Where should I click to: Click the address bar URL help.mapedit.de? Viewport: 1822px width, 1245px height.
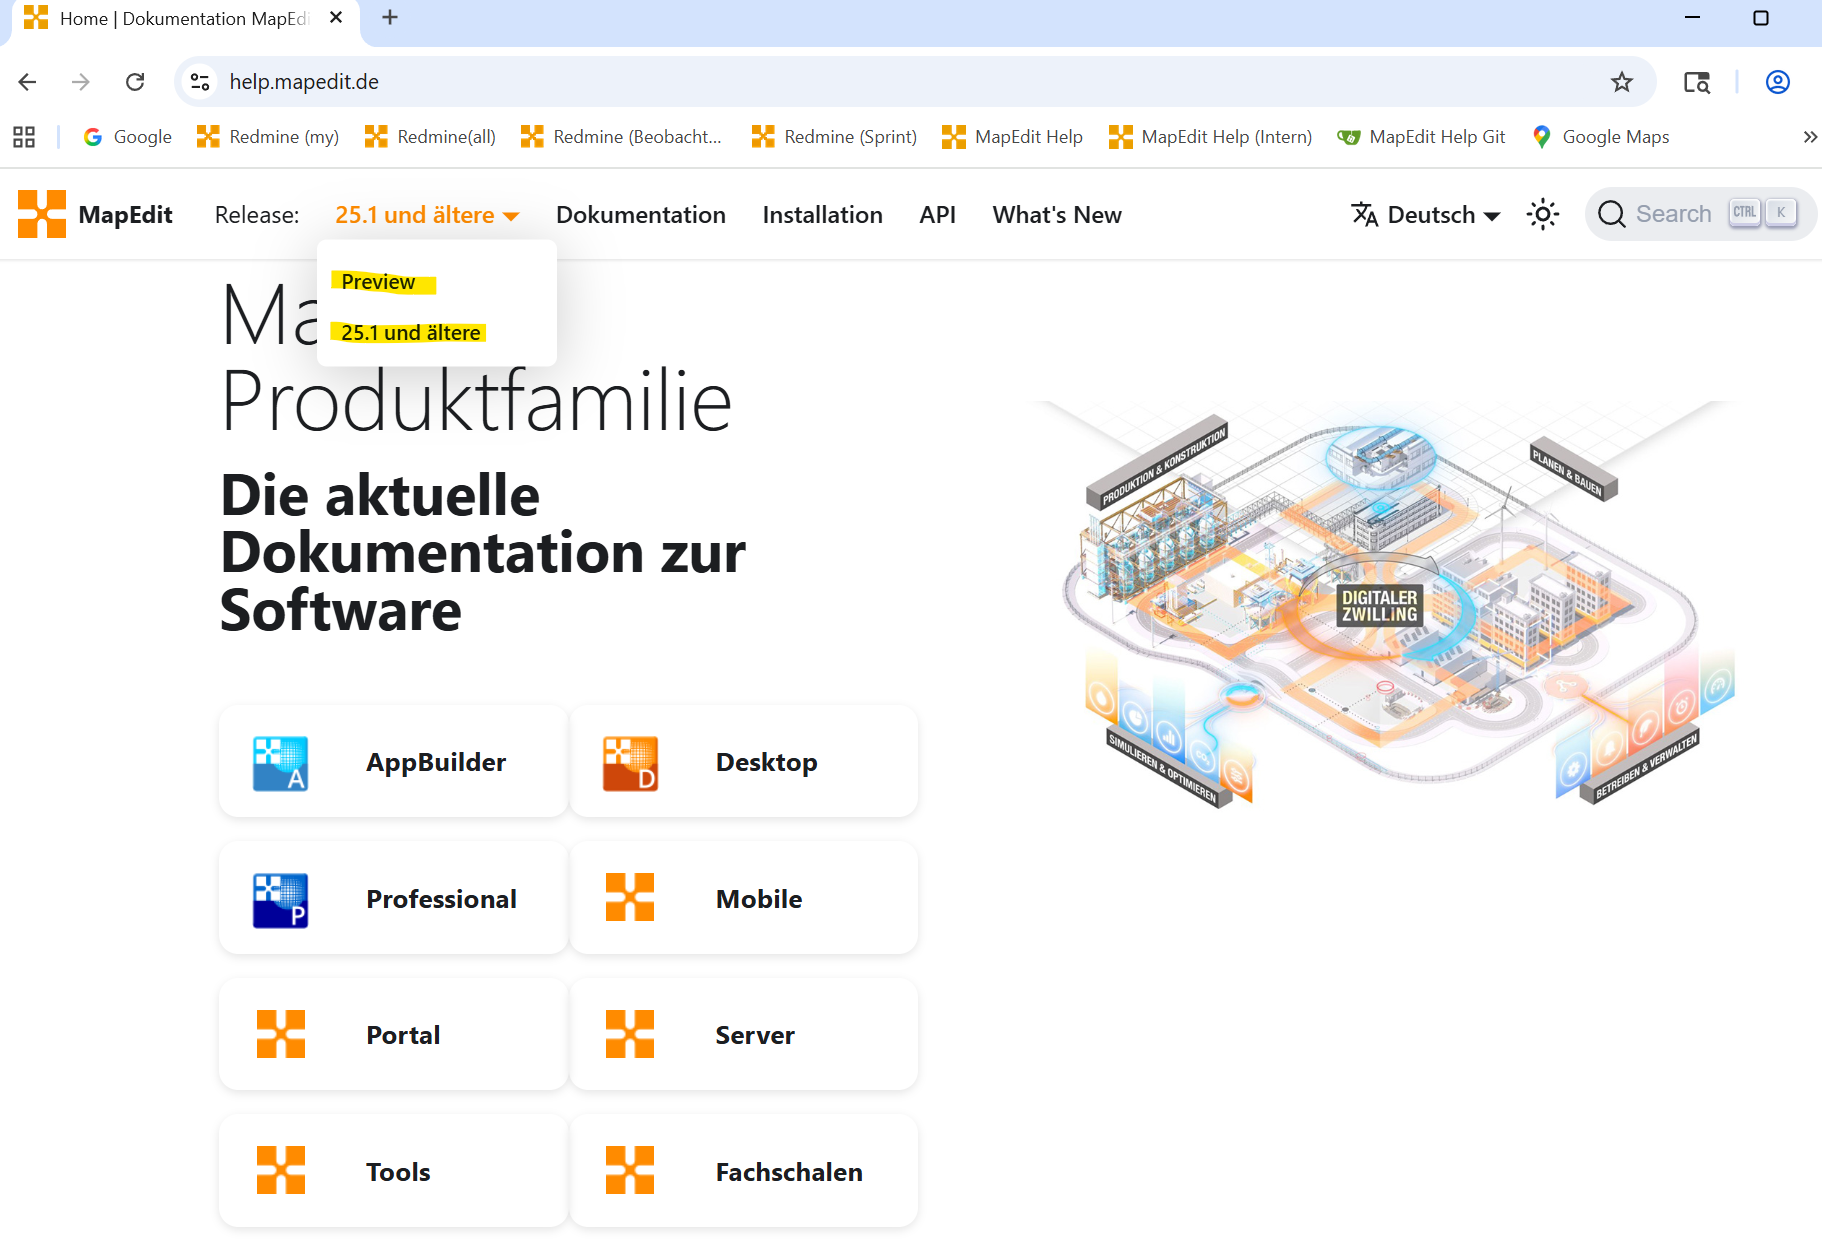coord(304,82)
